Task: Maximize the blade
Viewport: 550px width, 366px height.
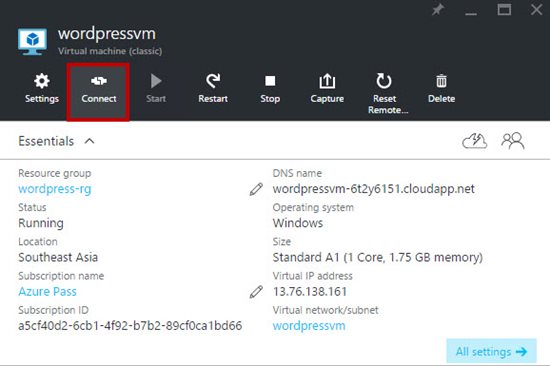Action: tap(504, 9)
